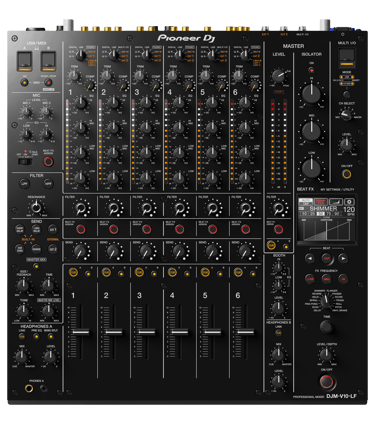Tap the channel 6 headphone CUE A button
This screenshot has height=424, width=375.
[x=238, y=272]
